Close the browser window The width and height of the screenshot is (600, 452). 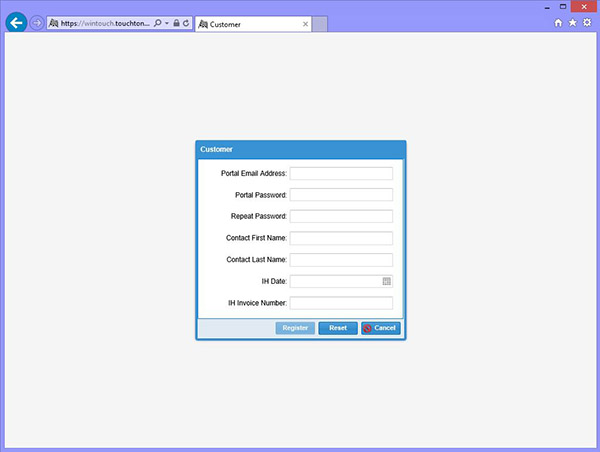pyautogui.click(x=584, y=7)
